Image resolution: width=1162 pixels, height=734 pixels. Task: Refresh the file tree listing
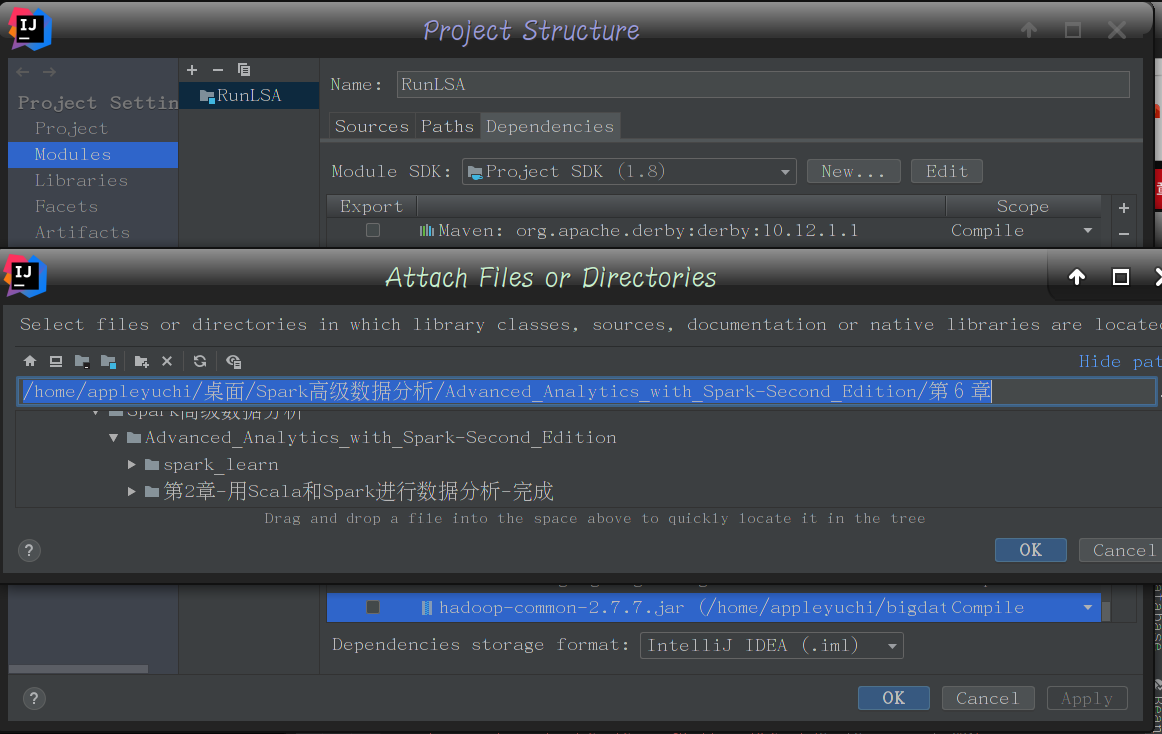click(x=199, y=361)
